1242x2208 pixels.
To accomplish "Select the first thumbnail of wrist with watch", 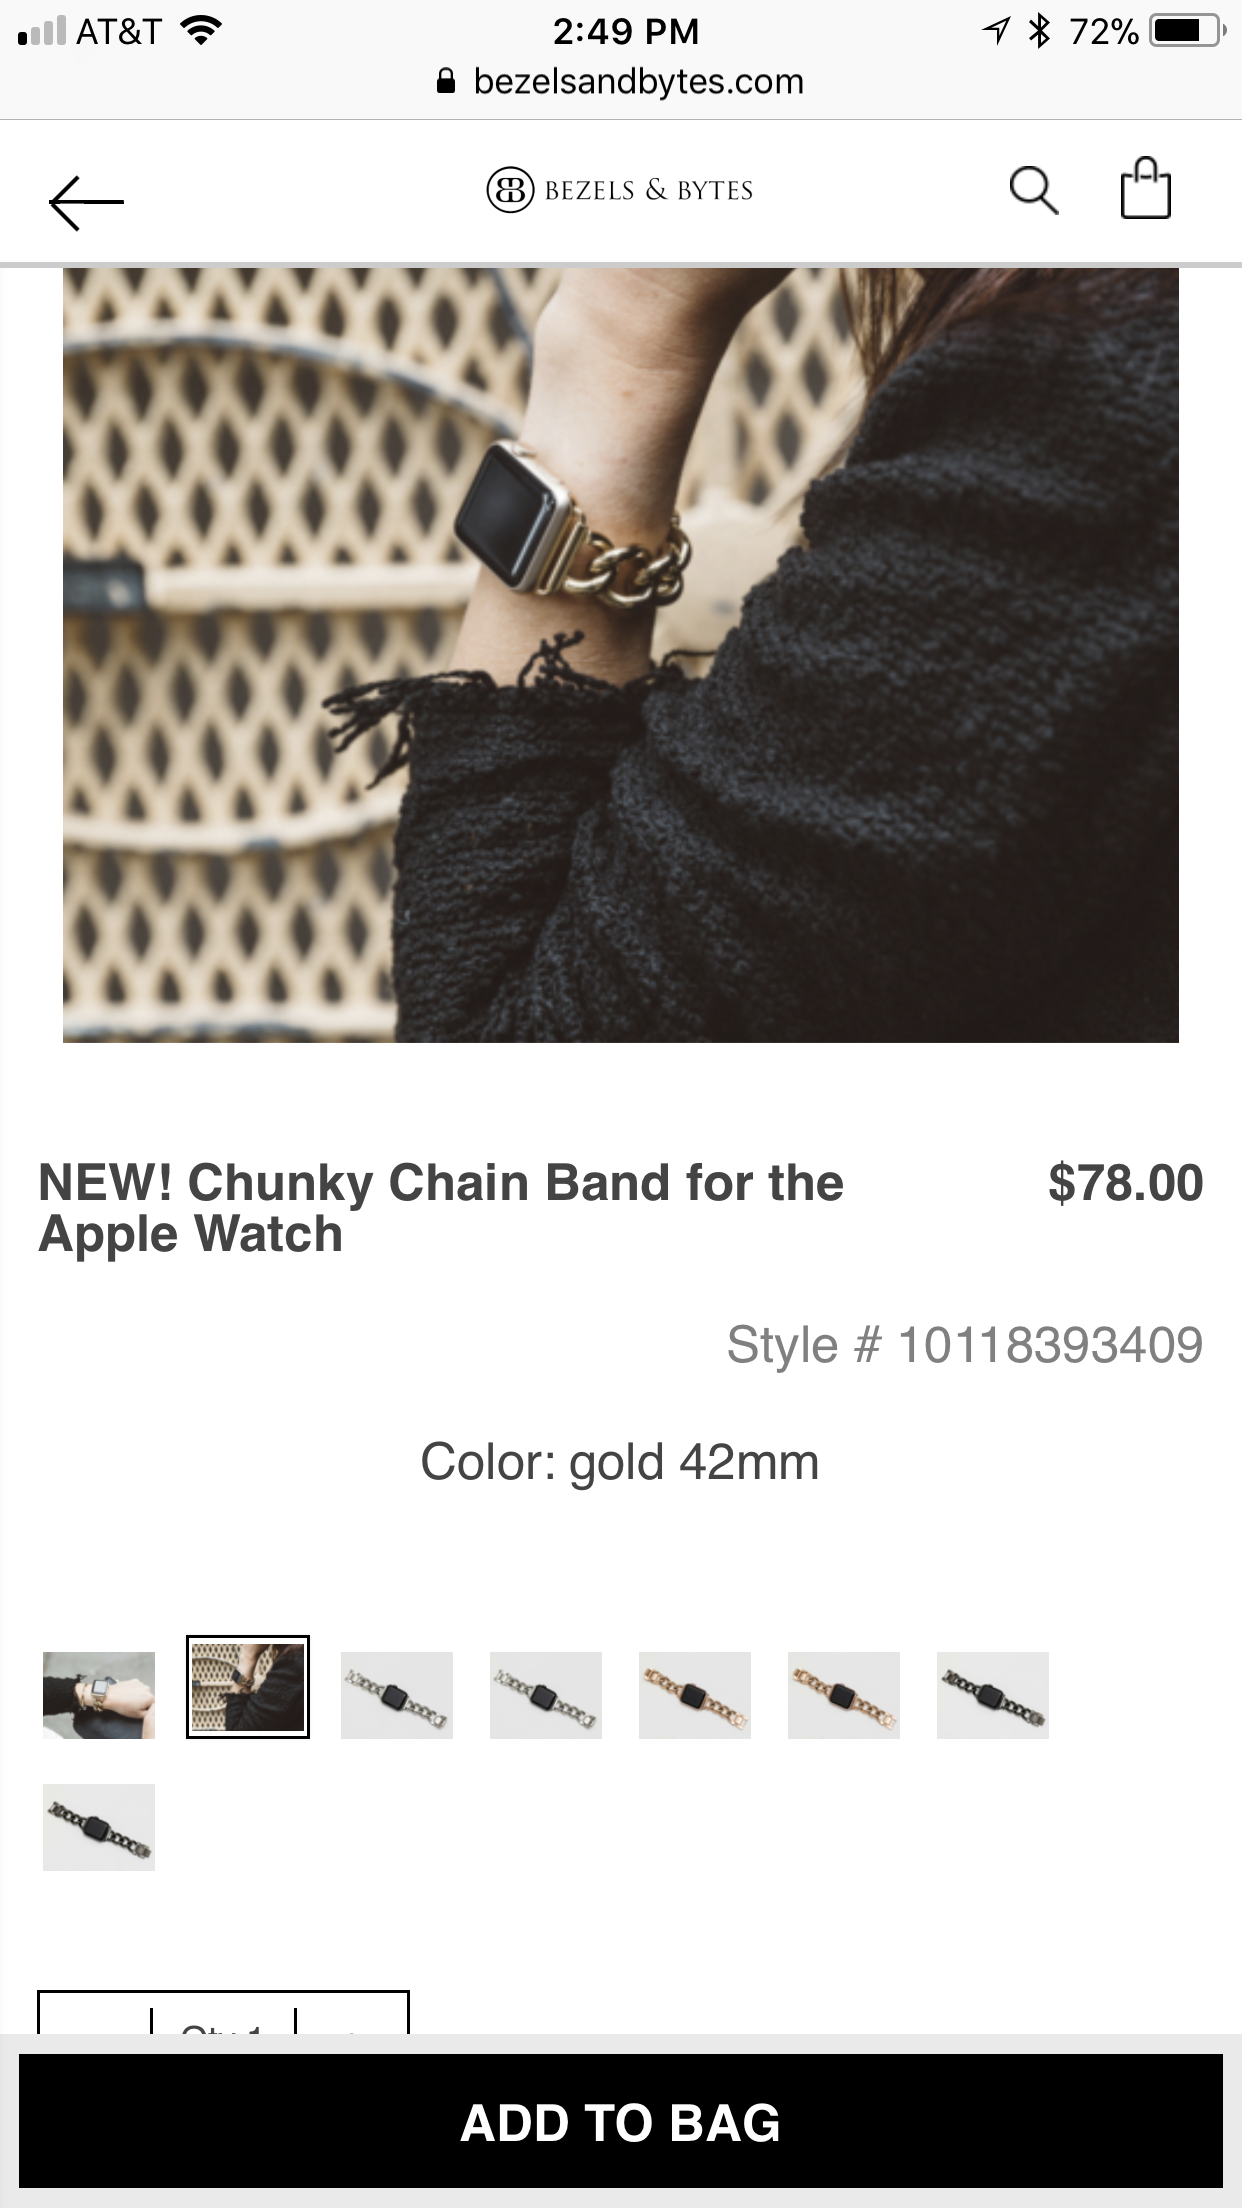I will tap(99, 1695).
